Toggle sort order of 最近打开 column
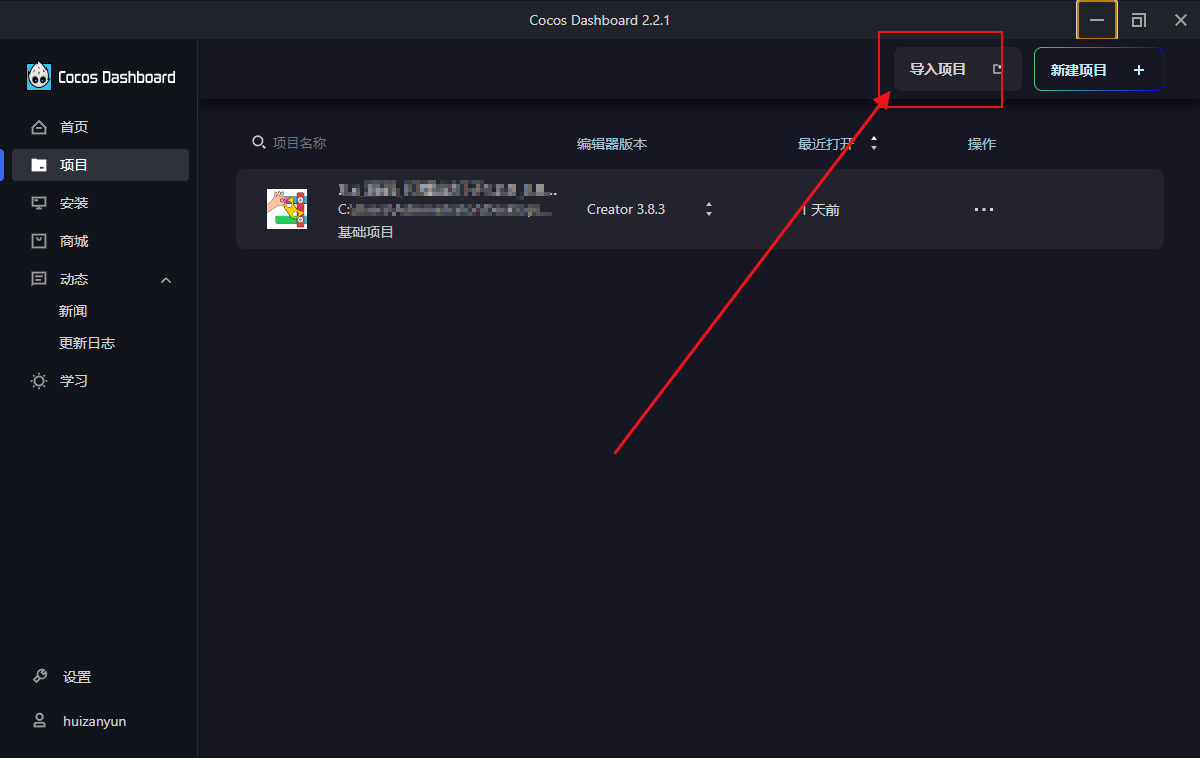Viewport: 1200px width, 758px height. [873, 144]
